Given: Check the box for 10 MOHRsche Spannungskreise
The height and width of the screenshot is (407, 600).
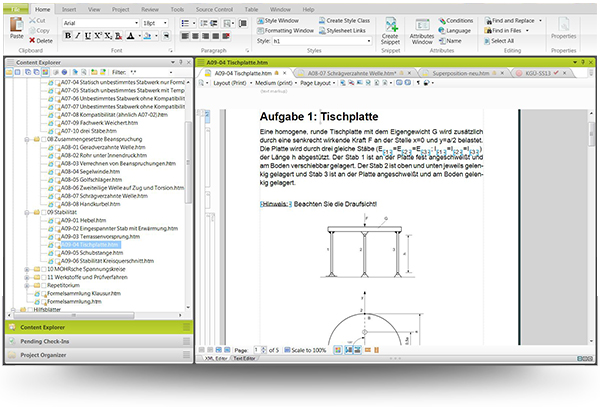Looking at the screenshot, I should point(44,269).
